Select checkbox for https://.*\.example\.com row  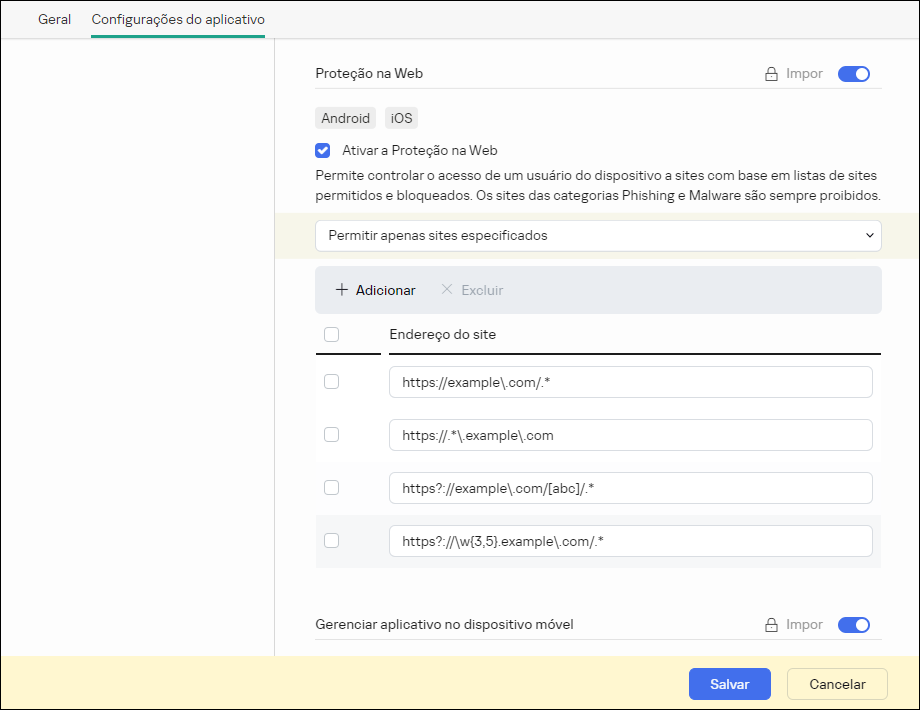pos(332,435)
